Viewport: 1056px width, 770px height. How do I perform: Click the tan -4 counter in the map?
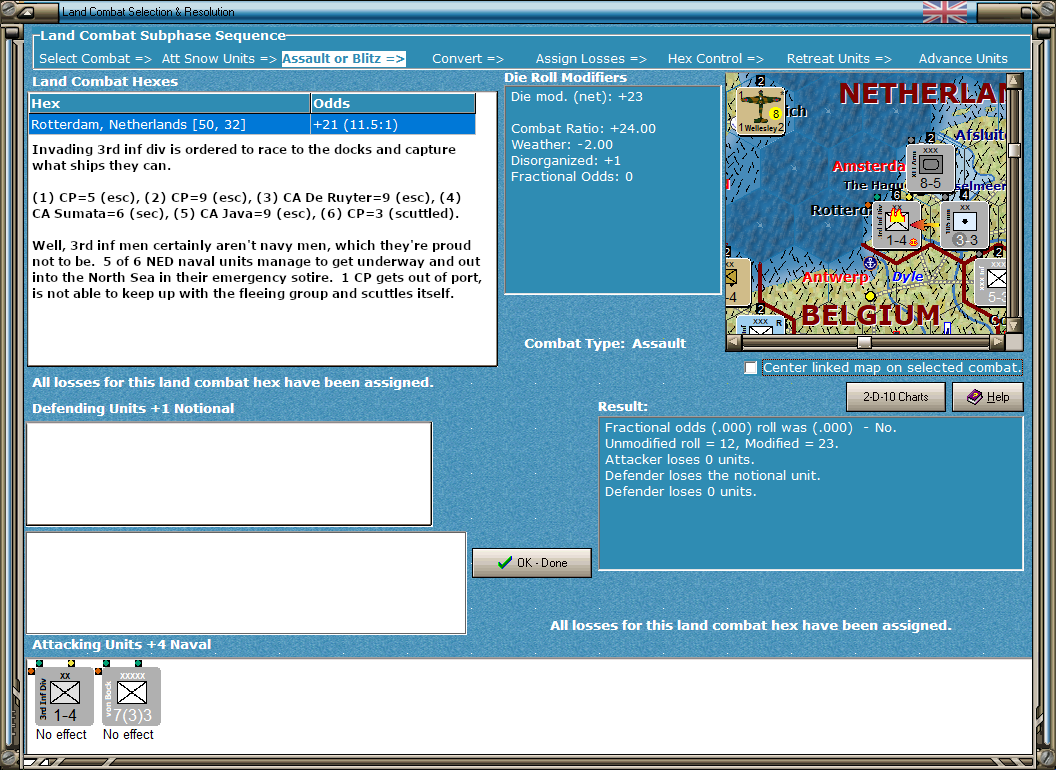click(738, 282)
